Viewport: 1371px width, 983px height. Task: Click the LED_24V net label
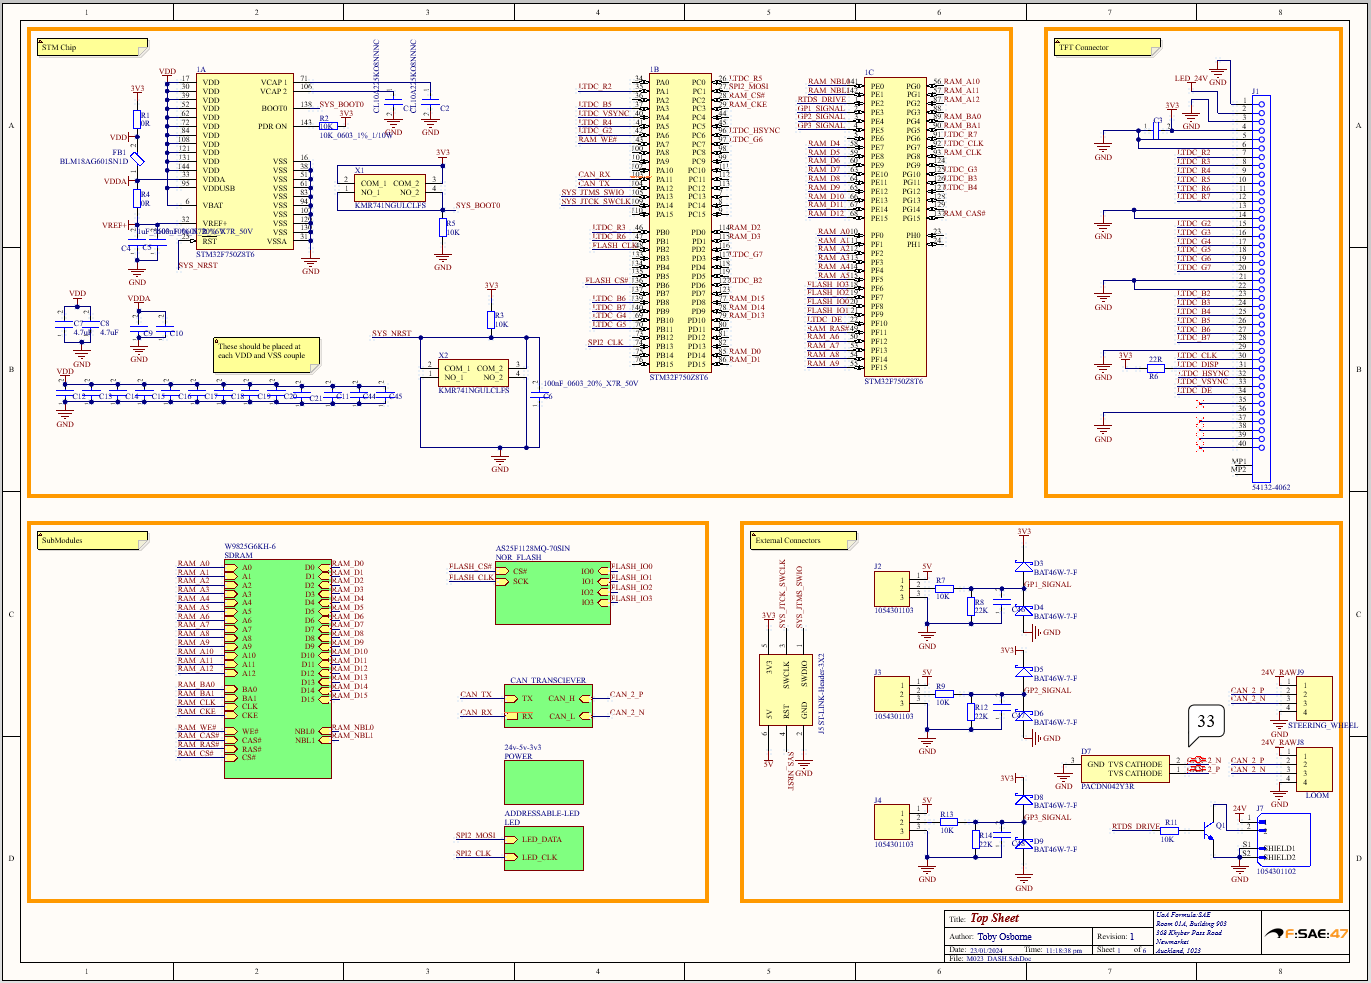click(x=1191, y=78)
